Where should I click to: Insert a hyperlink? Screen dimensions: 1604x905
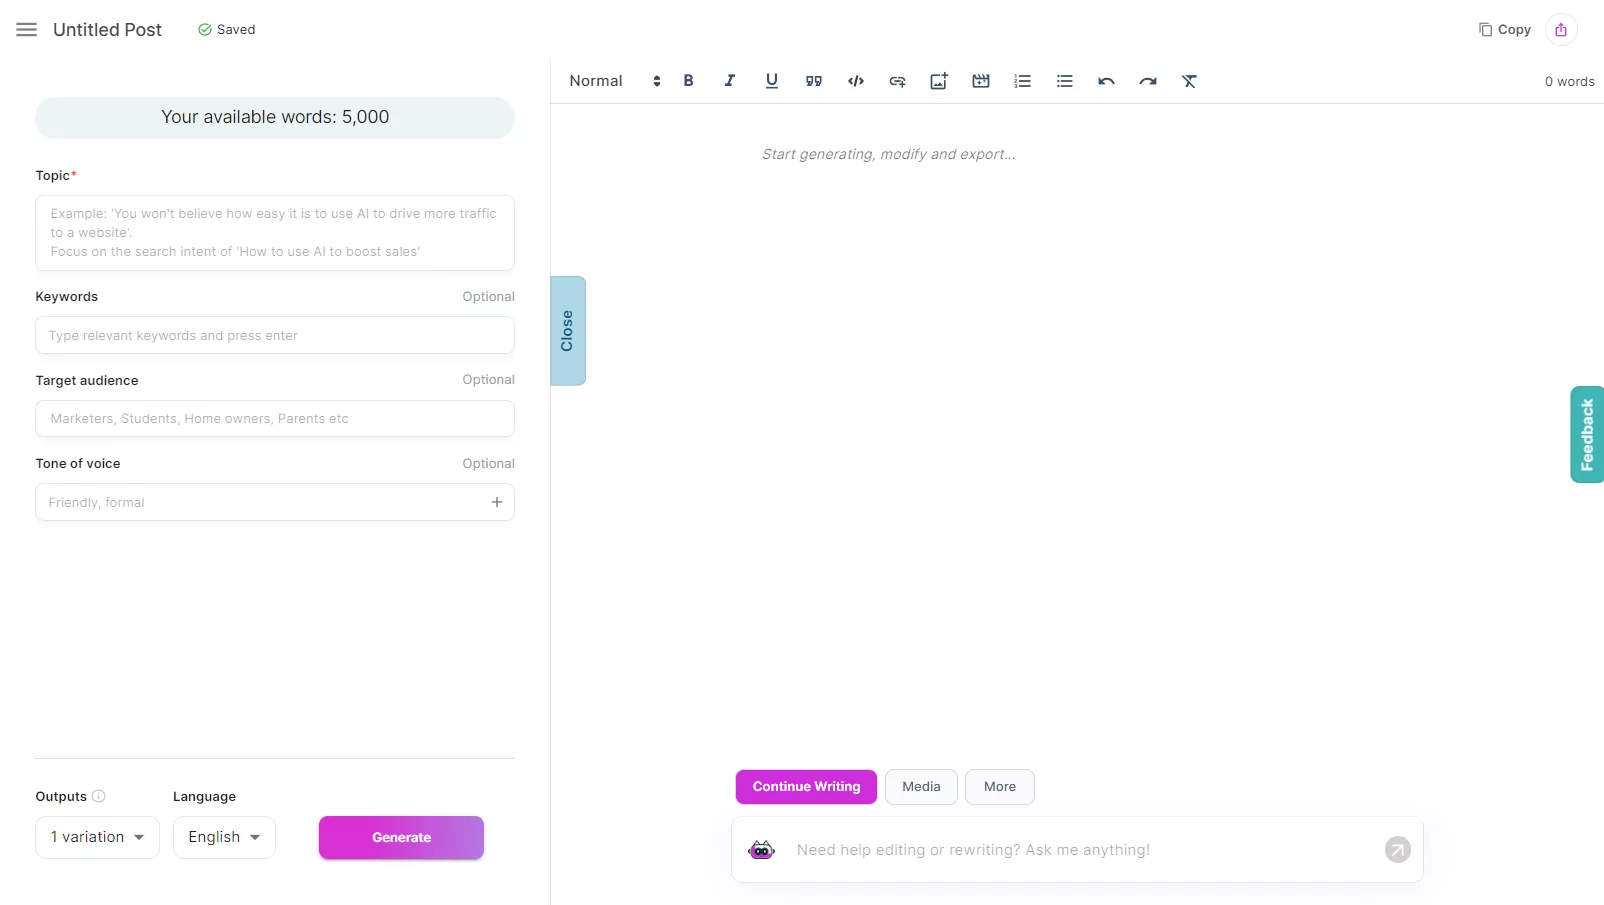(x=897, y=81)
